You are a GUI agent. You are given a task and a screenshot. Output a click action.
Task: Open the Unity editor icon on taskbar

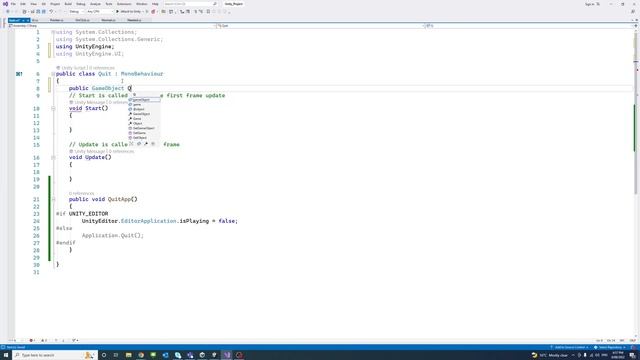(214, 355)
